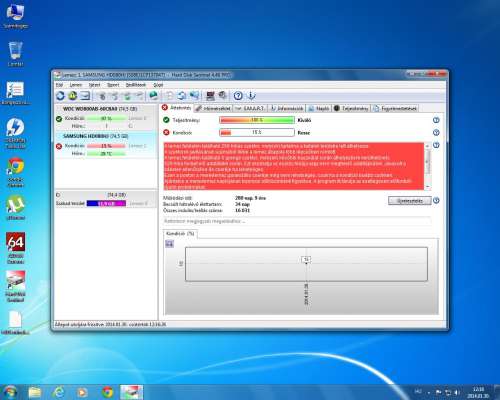500x400 pixels.
Task: Click the SAMSUNG 28 °C temperature bar
Action: (106, 154)
